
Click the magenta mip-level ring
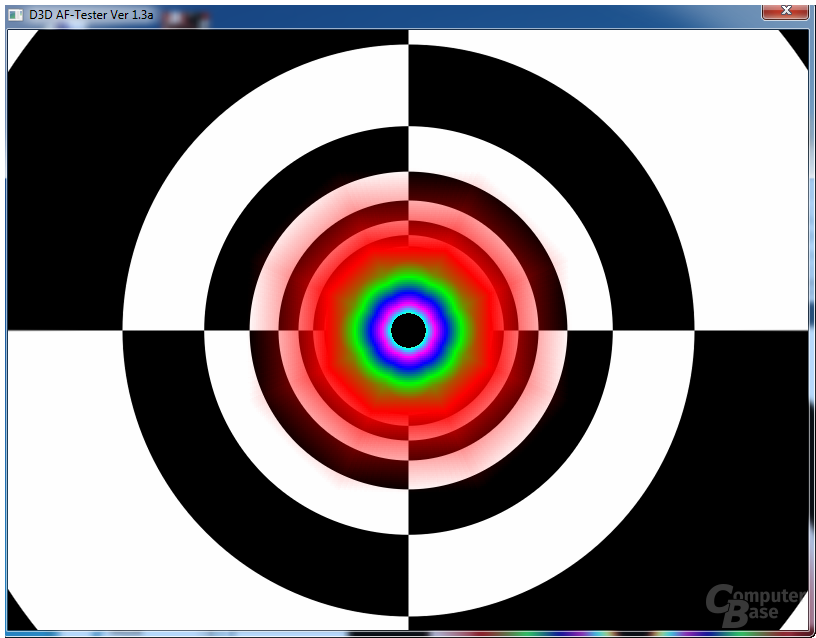[x=408, y=303]
